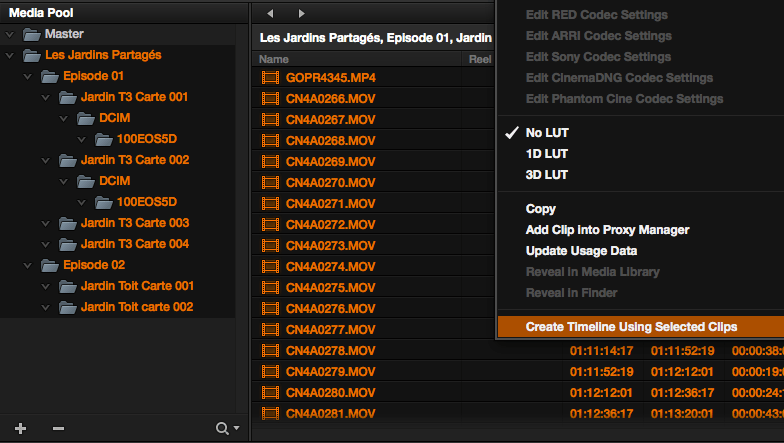Click the forward navigation arrow
784x443 pixels.
pos(302,13)
